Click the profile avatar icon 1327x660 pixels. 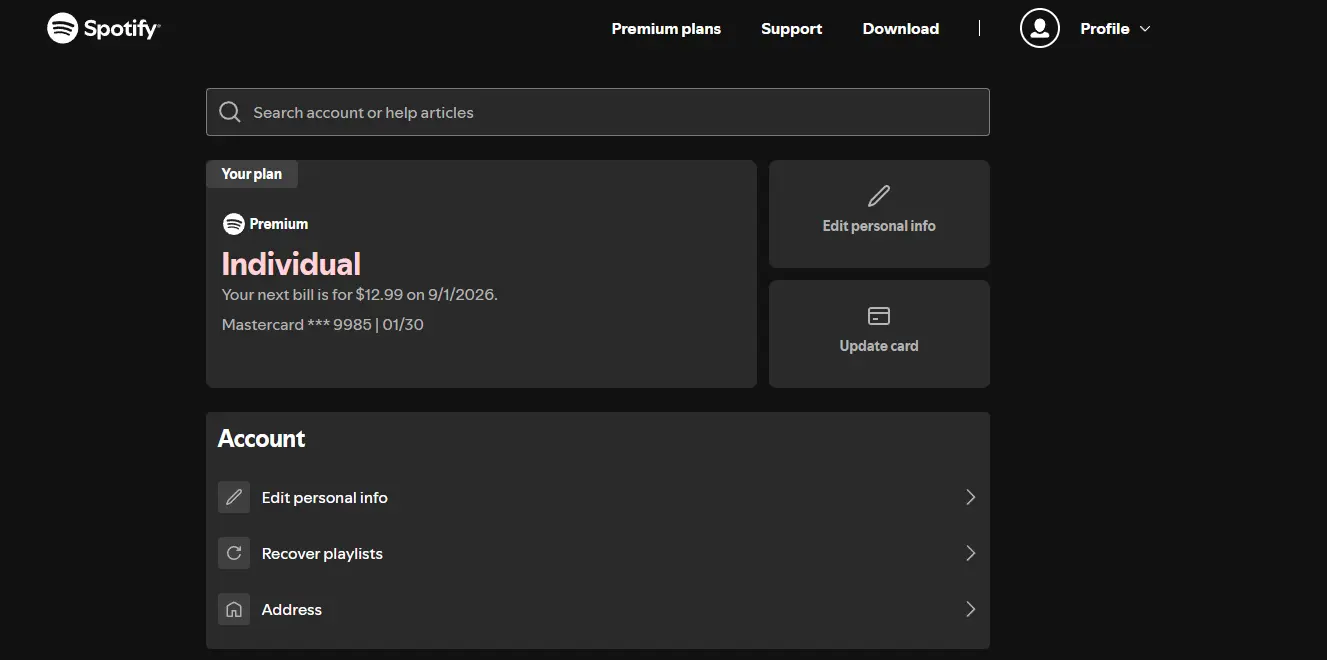tap(1040, 28)
